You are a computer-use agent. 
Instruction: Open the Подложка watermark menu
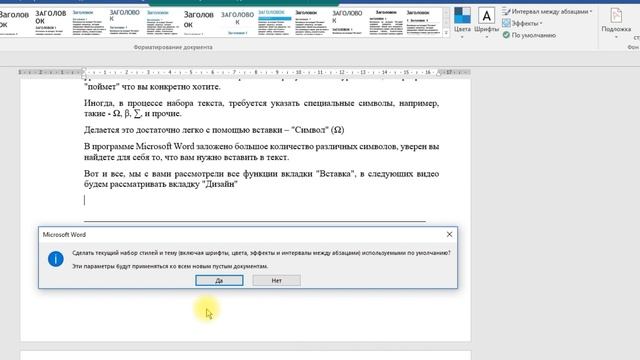616,22
